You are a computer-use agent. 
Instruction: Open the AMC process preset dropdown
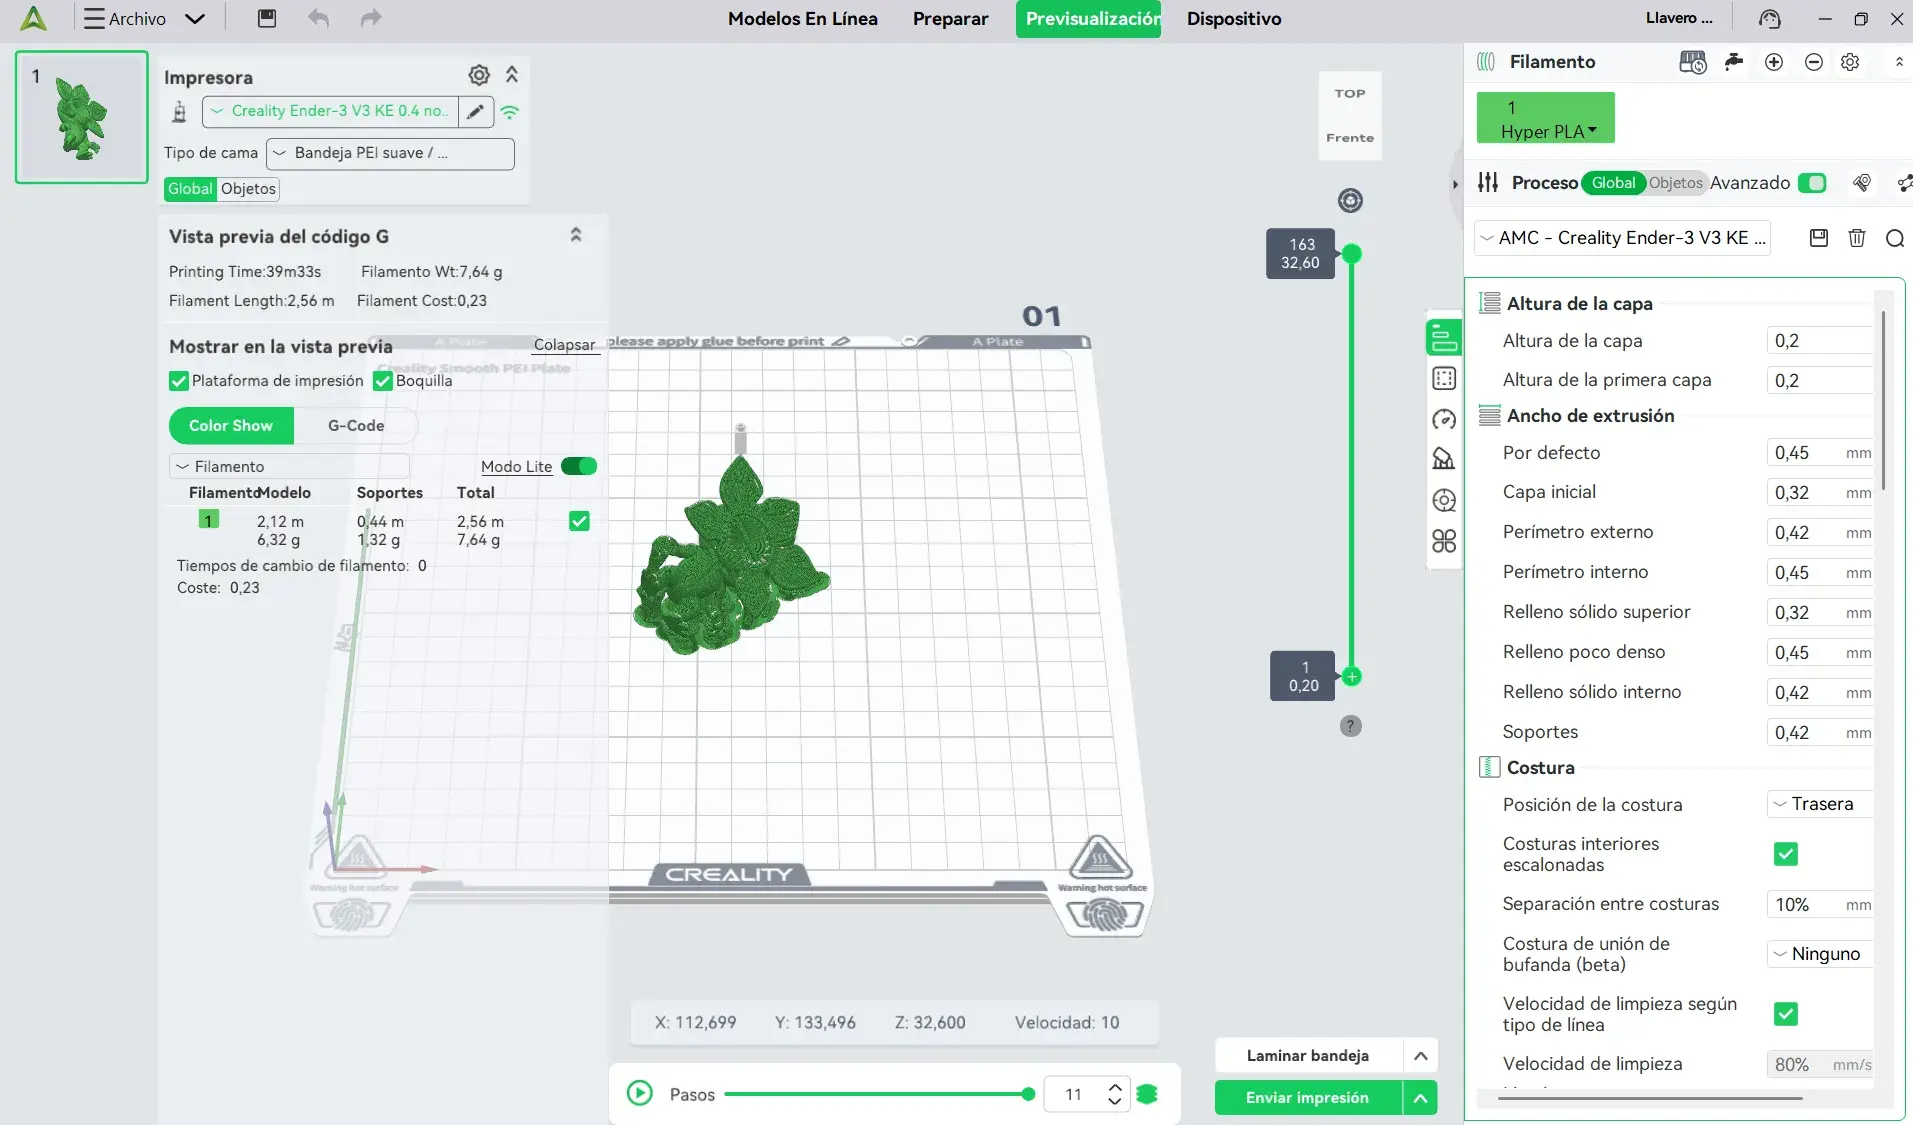1623,238
